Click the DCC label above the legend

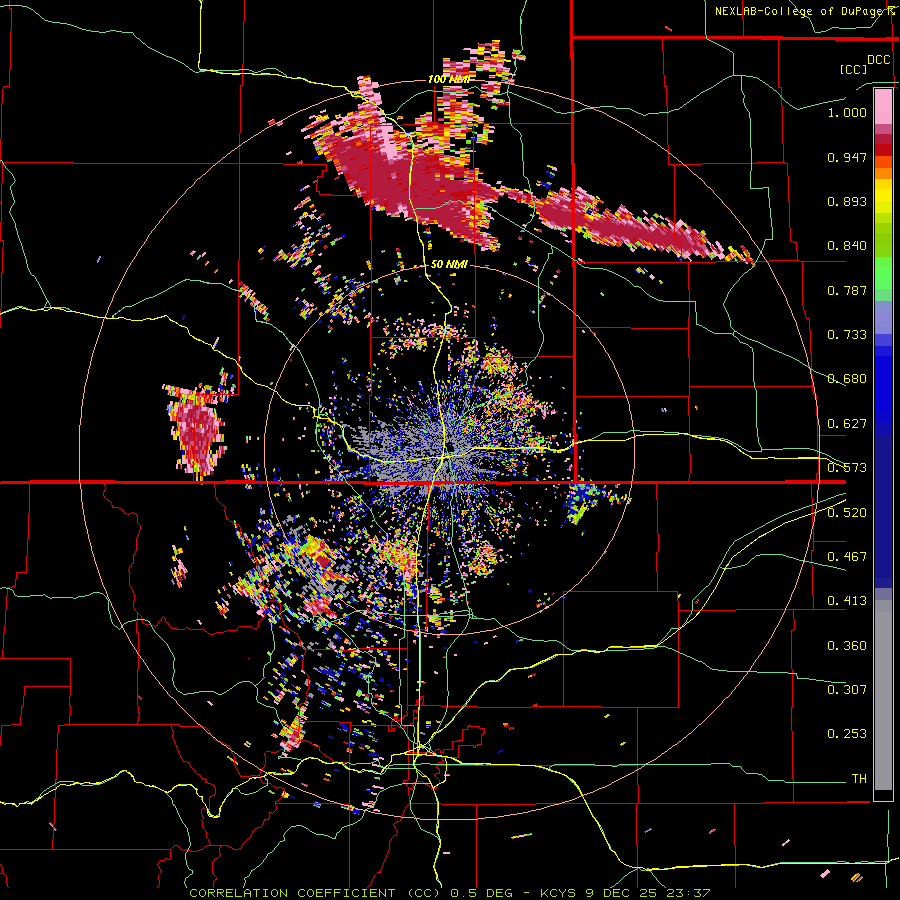pos(878,60)
